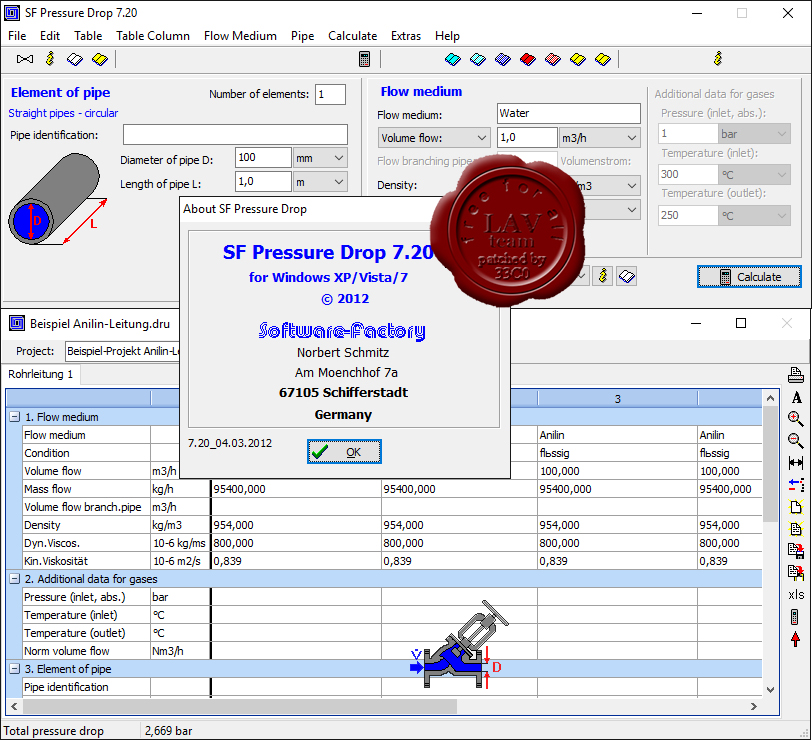812x740 pixels.
Task: Click the new blank document icon in sidebar
Action: [x=795, y=506]
